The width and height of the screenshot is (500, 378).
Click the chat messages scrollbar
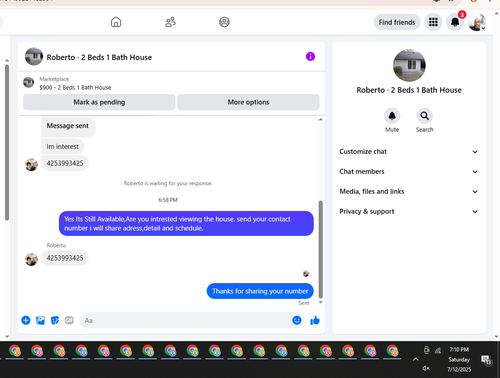pos(321,249)
